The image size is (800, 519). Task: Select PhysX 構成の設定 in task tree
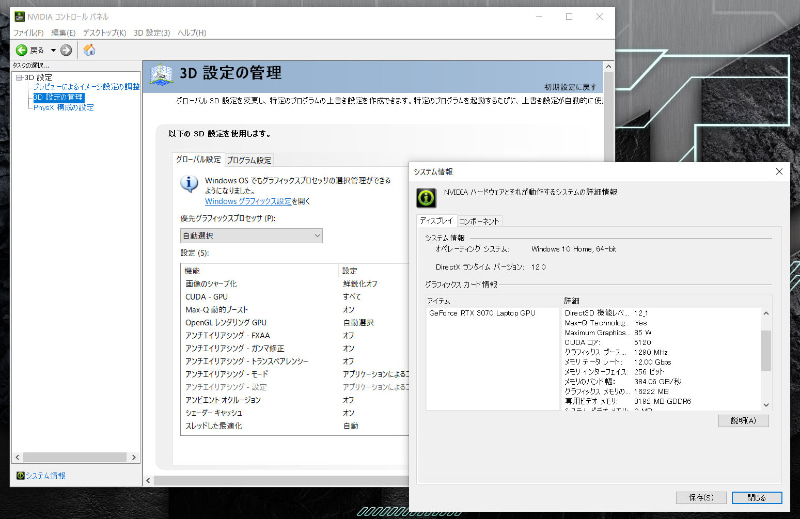pos(63,107)
